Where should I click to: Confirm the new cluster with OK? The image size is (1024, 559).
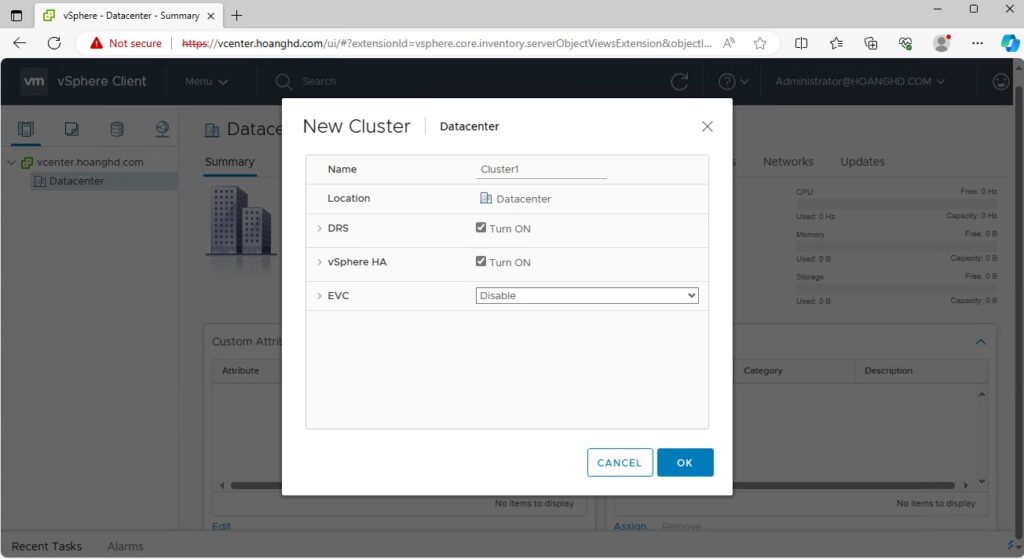click(x=685, y=462)
